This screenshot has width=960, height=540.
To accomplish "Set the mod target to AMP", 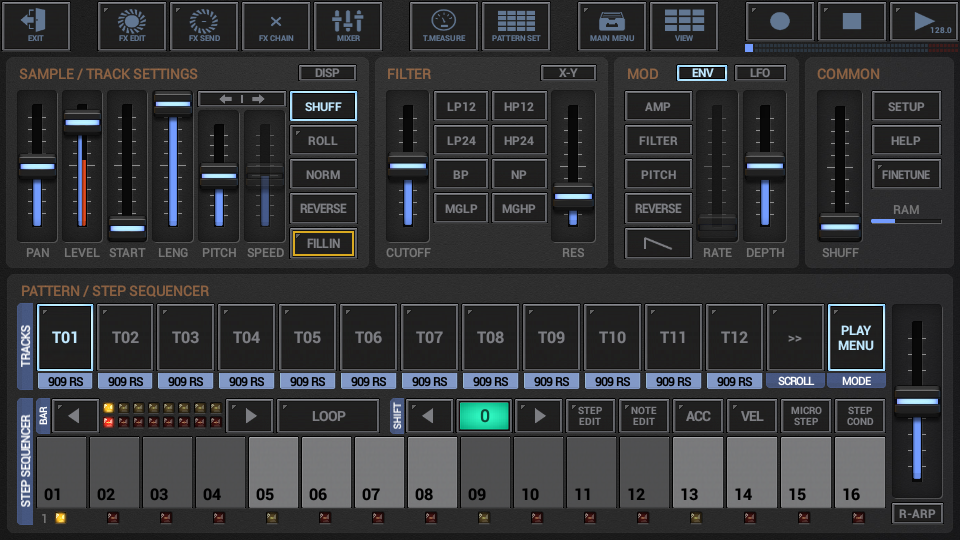I will pos(658,107).
